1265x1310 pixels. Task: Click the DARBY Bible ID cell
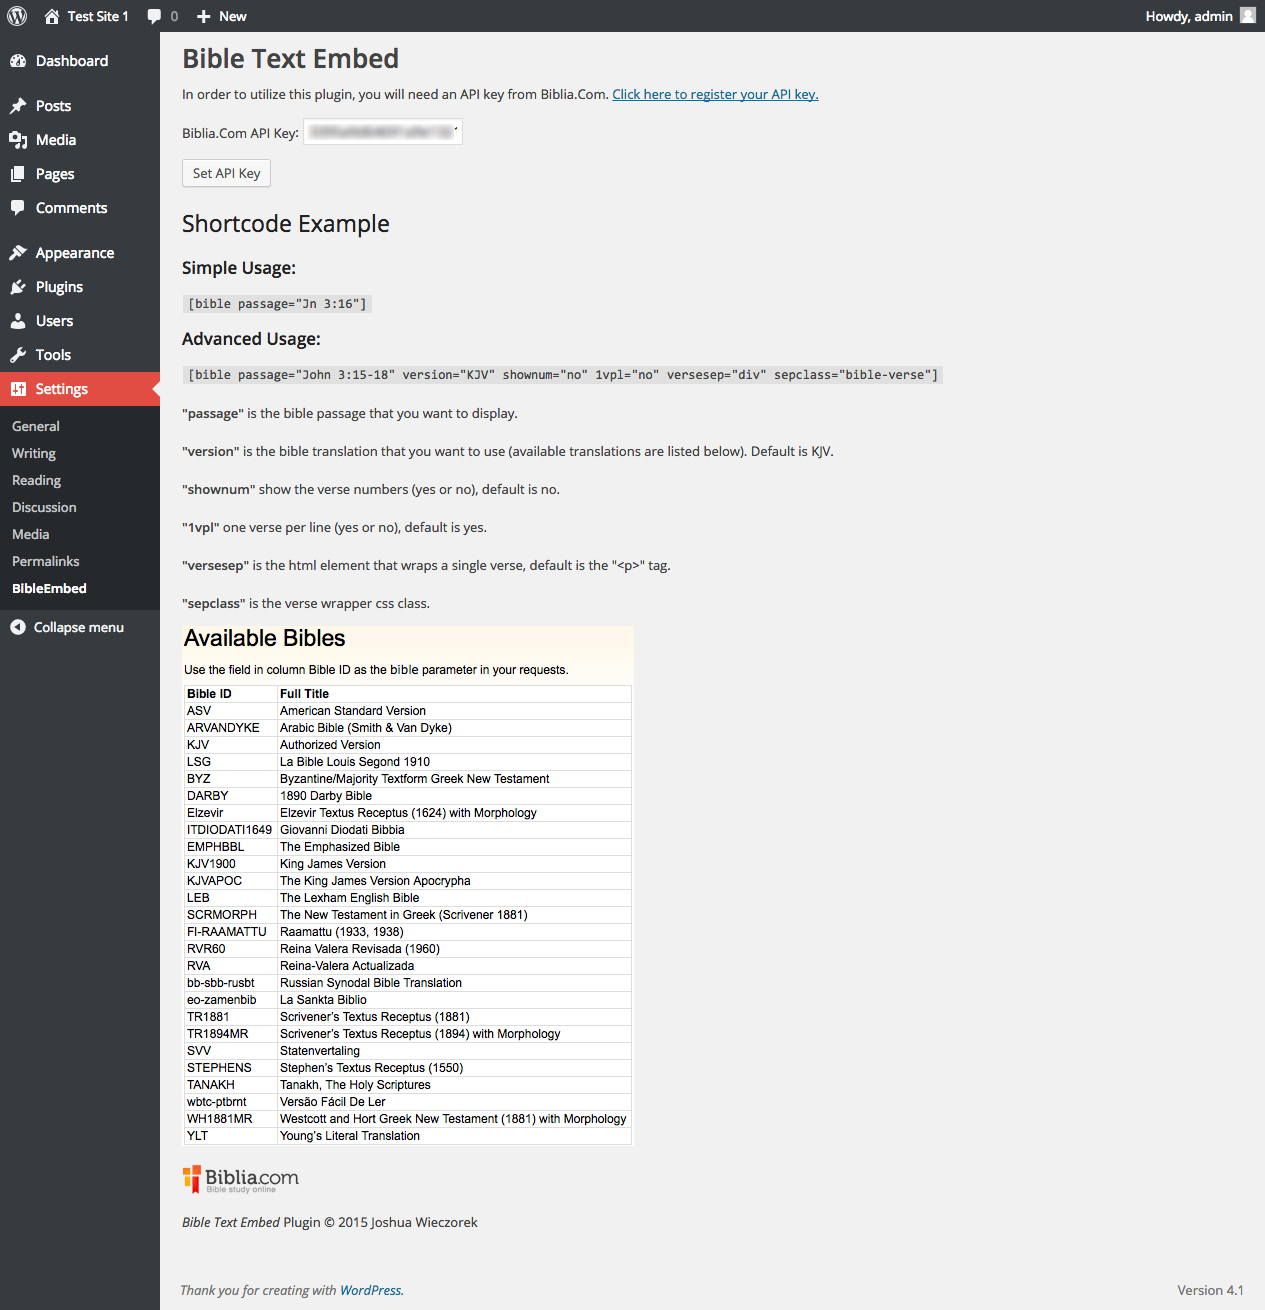230,796
